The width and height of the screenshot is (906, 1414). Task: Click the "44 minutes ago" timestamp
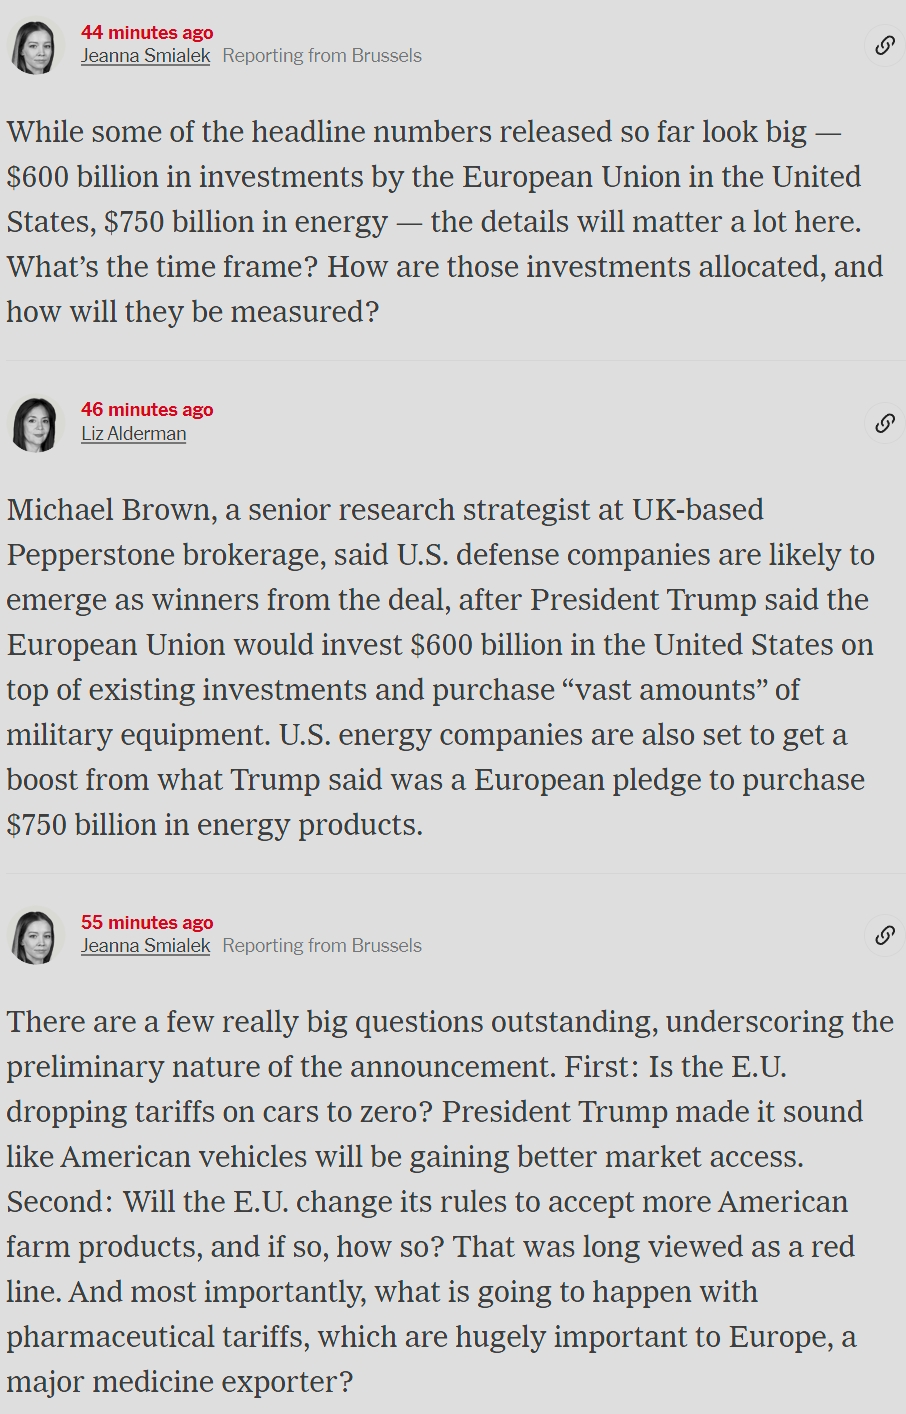click(147, 33)
